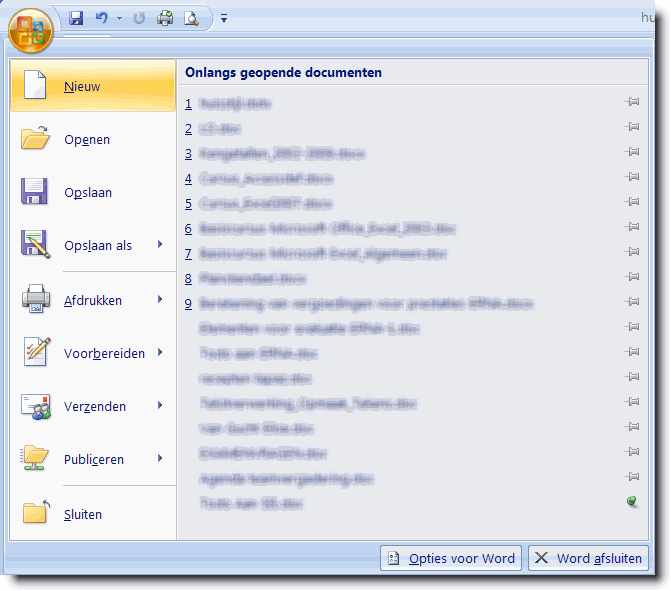Expand the Opslaan als submenu arrow

coord(159,246)
